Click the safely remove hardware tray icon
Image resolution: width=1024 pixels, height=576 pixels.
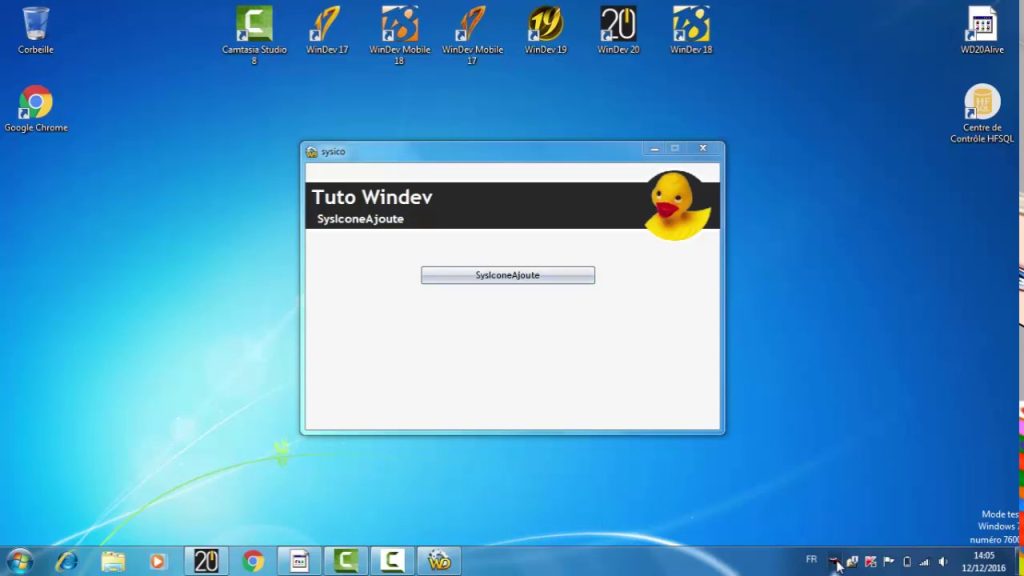tap(852, 561)
